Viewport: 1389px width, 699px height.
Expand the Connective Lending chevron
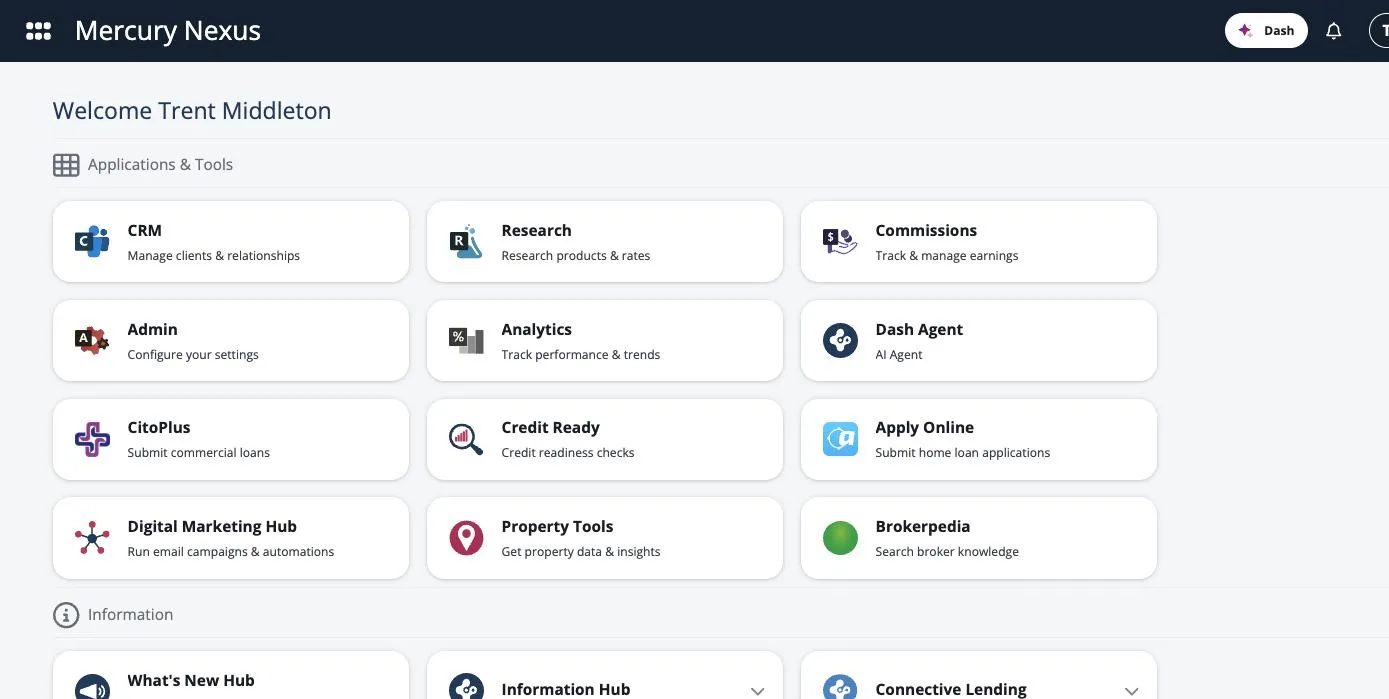(1131, 691)
